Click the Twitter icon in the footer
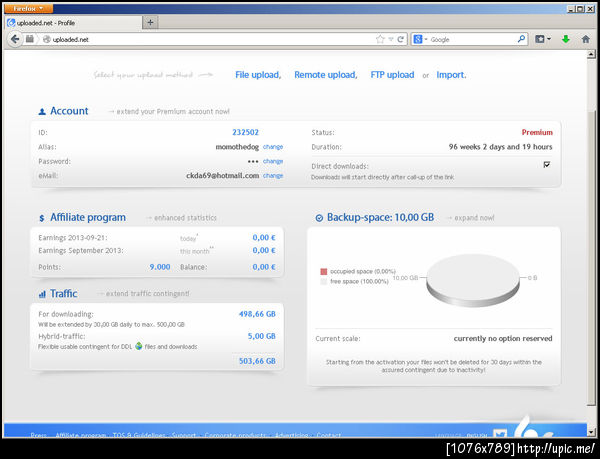Screen dimensions: 600x459 coord(500,434)
